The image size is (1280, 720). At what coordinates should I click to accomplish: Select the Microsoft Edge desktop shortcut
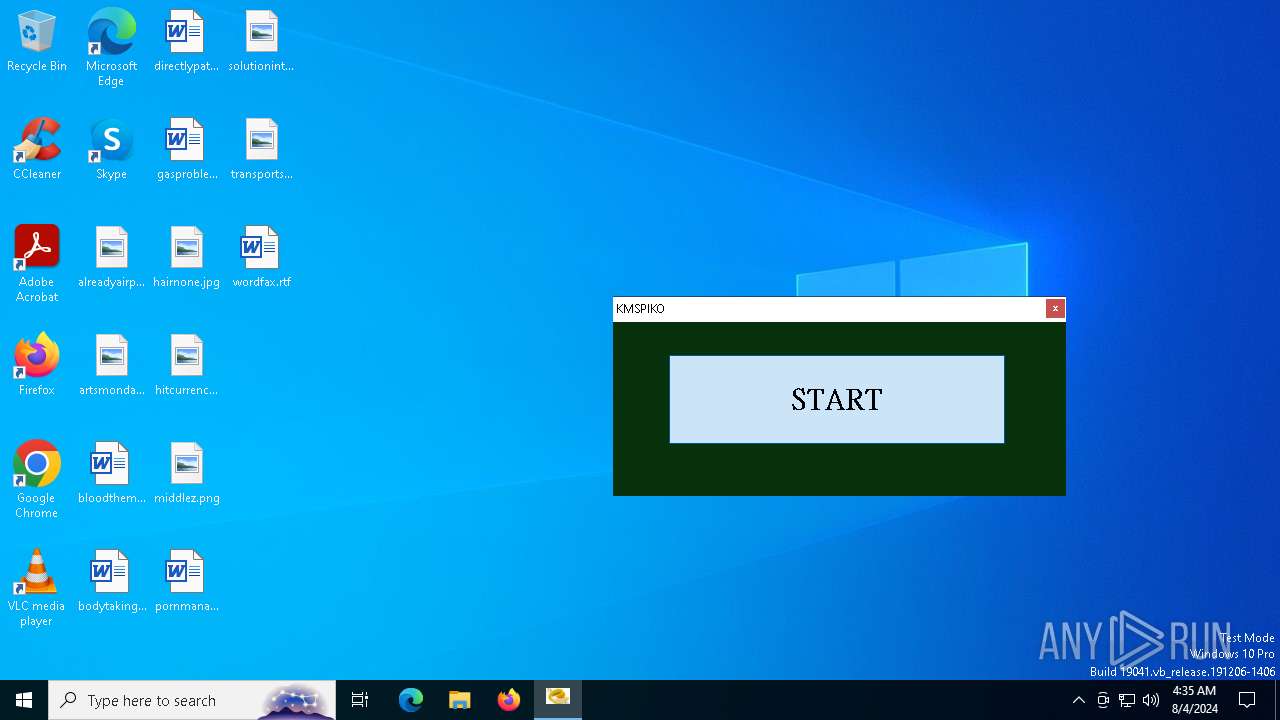click(x=111, y=48)
